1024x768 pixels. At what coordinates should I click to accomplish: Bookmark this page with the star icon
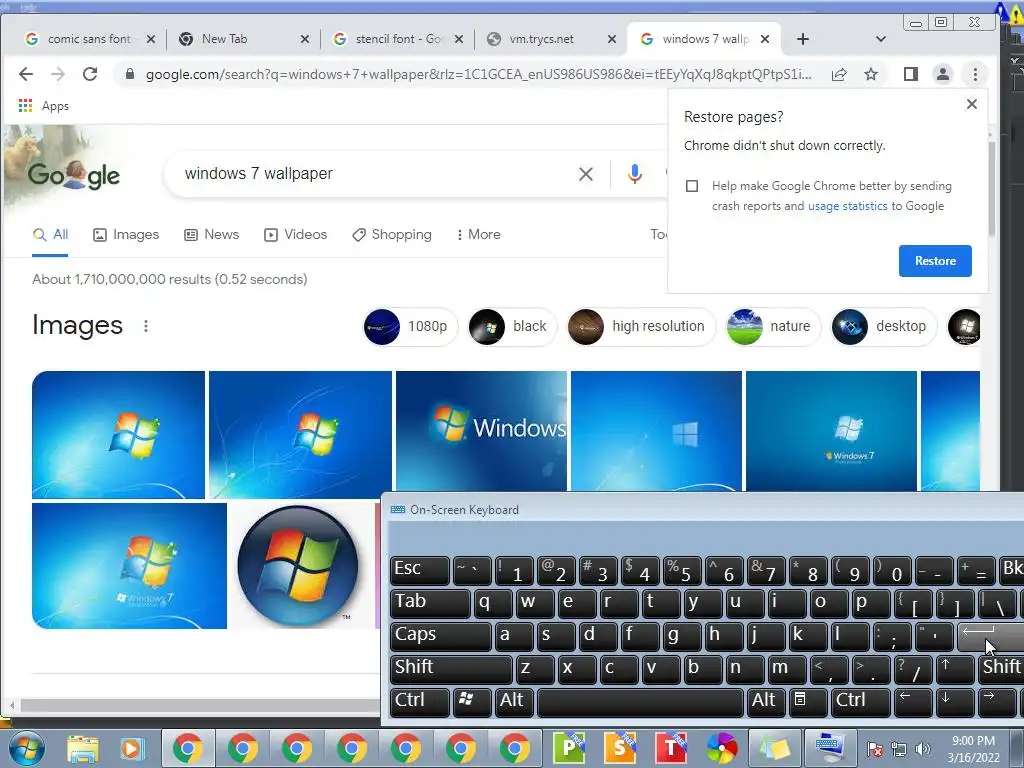tap(871, 74)
